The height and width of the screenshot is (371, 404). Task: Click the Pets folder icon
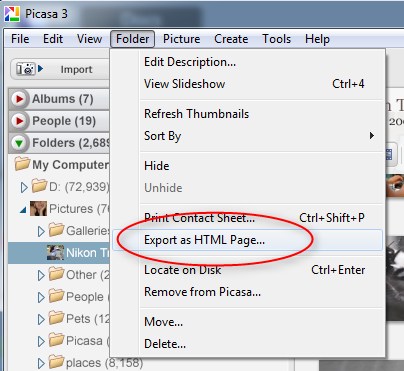point(56,318)
